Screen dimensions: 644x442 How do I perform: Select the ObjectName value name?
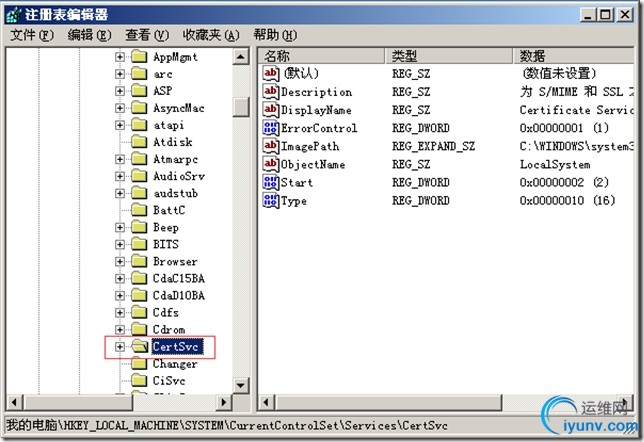pyautogui.click(x=313, y=164)
